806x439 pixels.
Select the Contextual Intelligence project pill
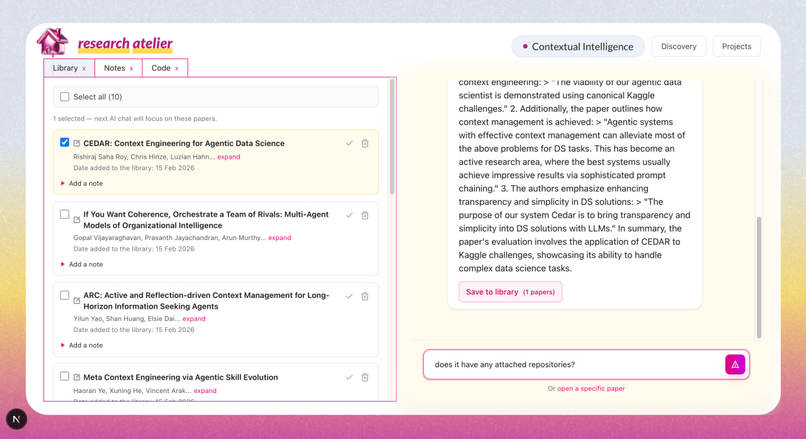click(x=578, y=46)
